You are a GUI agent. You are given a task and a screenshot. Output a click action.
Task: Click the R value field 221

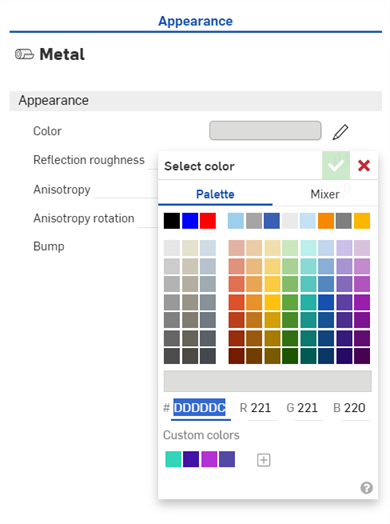[261, 408]
